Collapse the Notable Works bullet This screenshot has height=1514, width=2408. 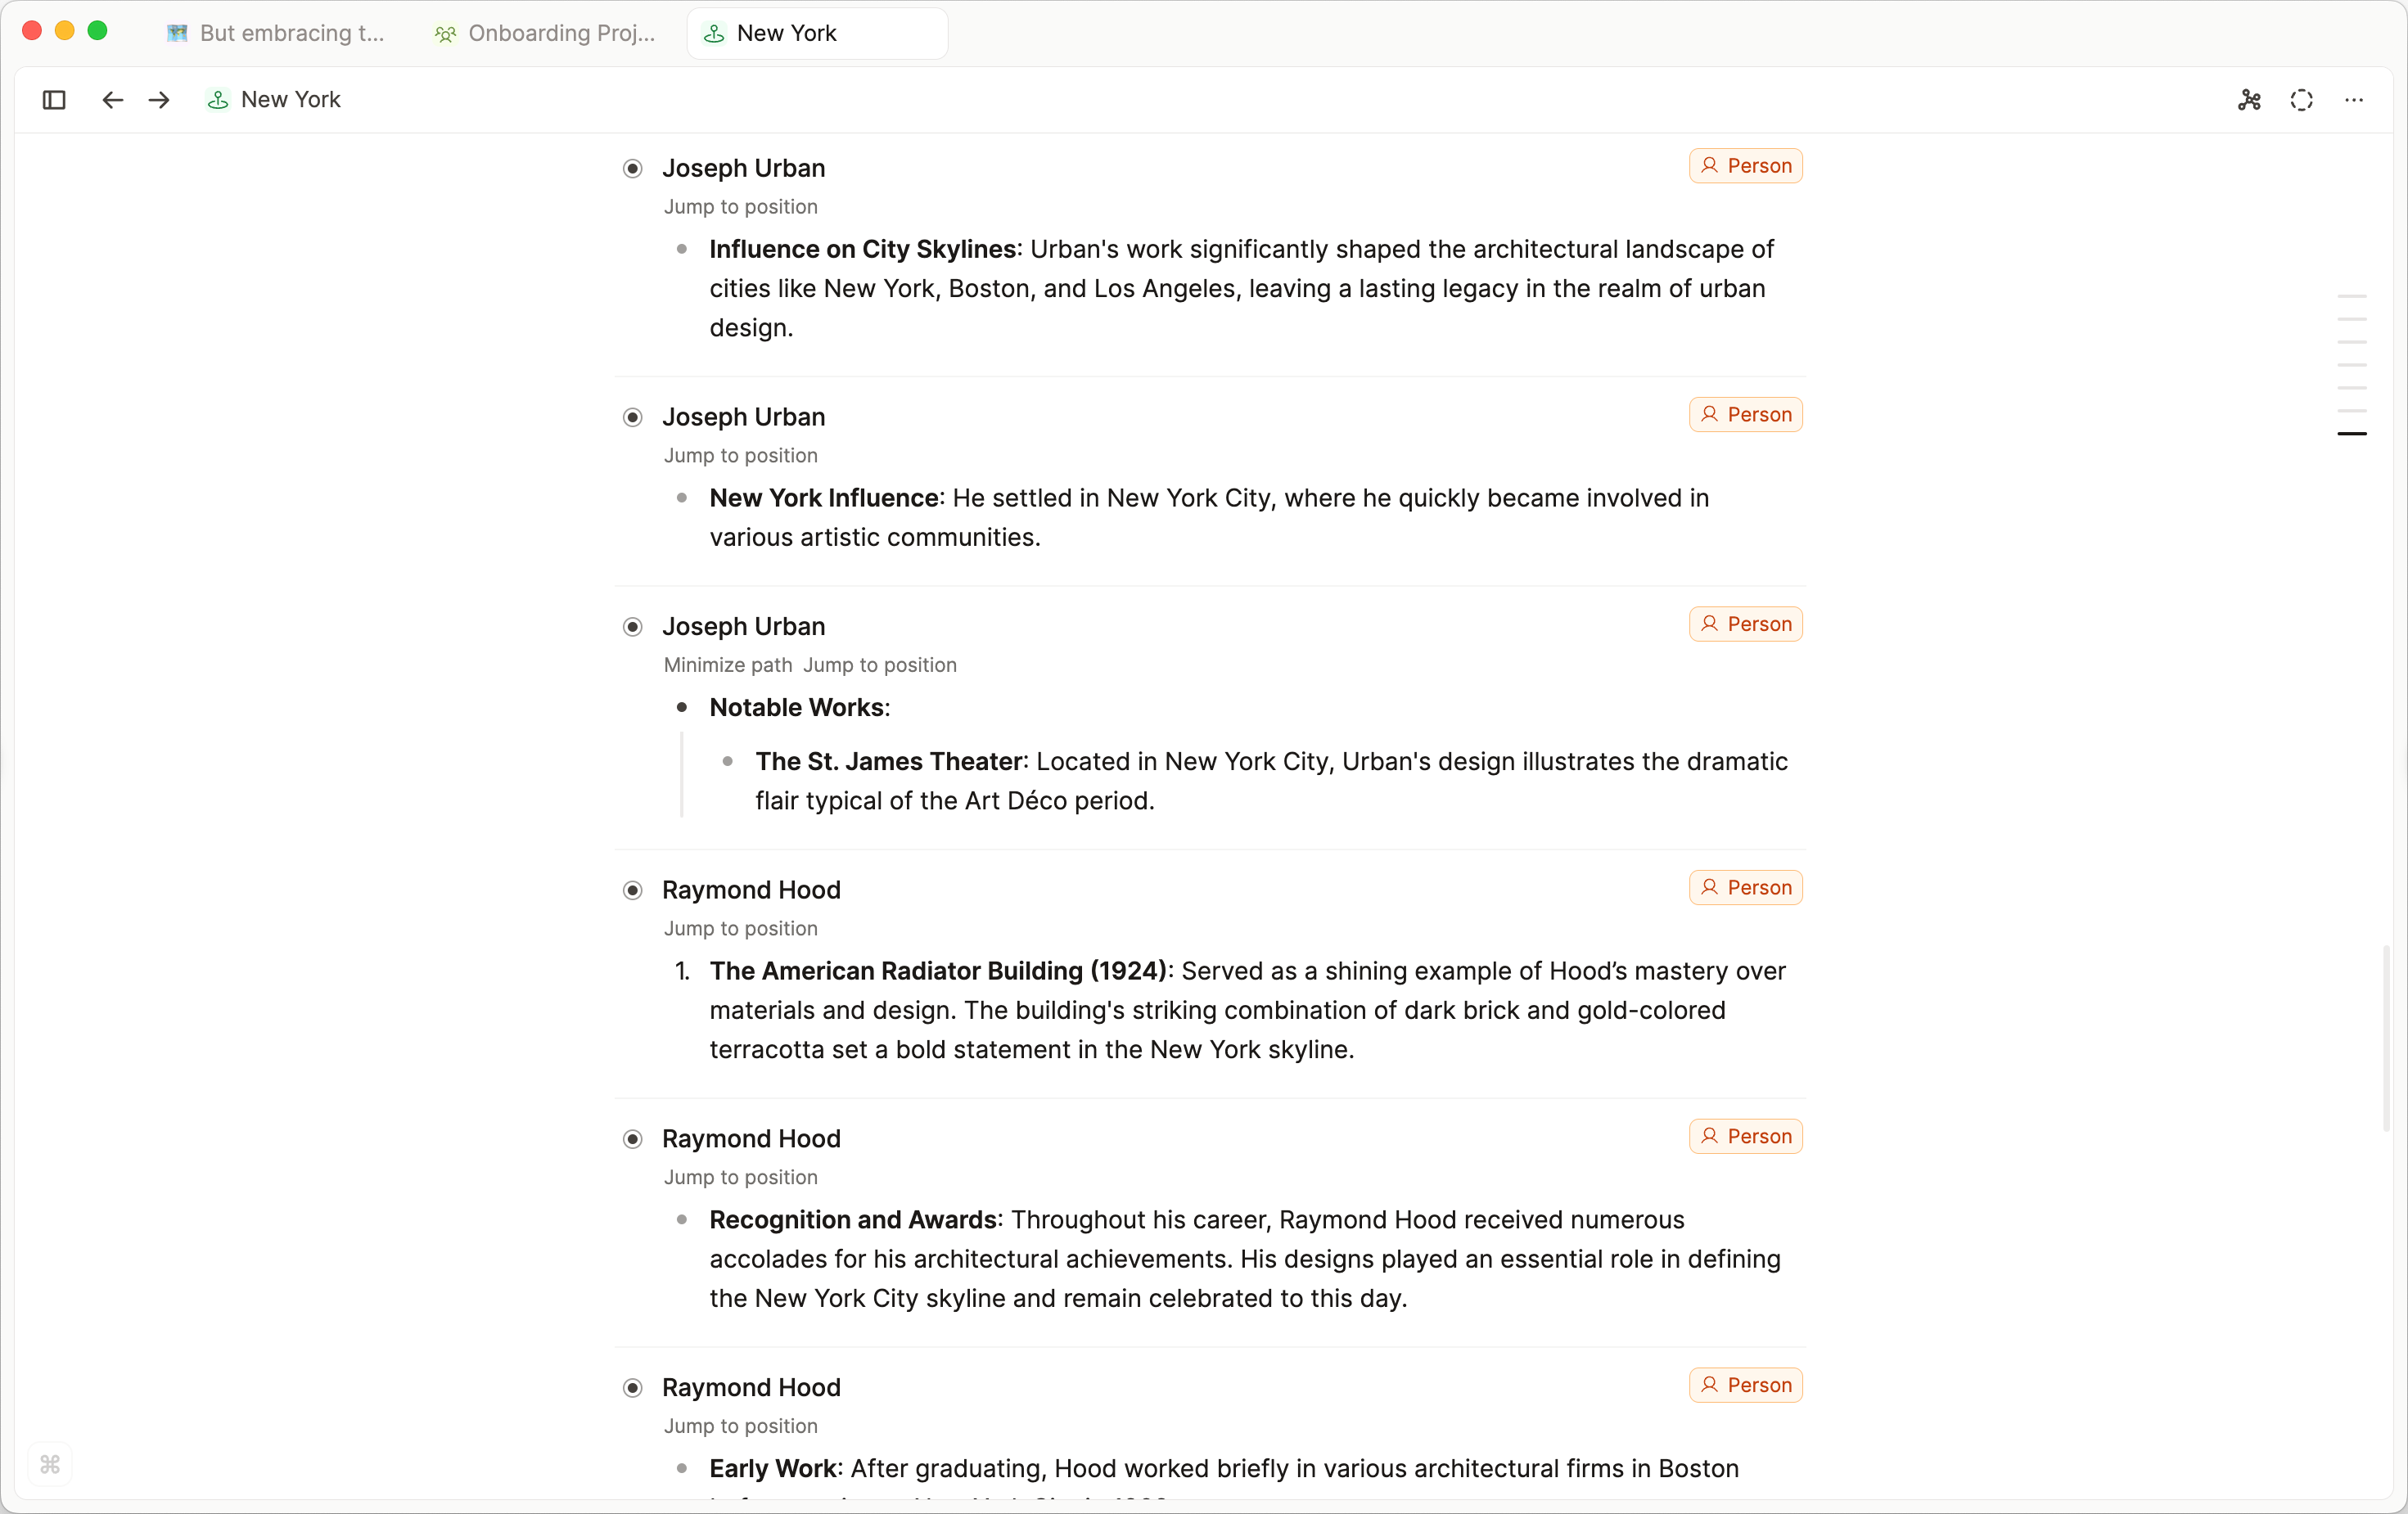tap(682, 708)
